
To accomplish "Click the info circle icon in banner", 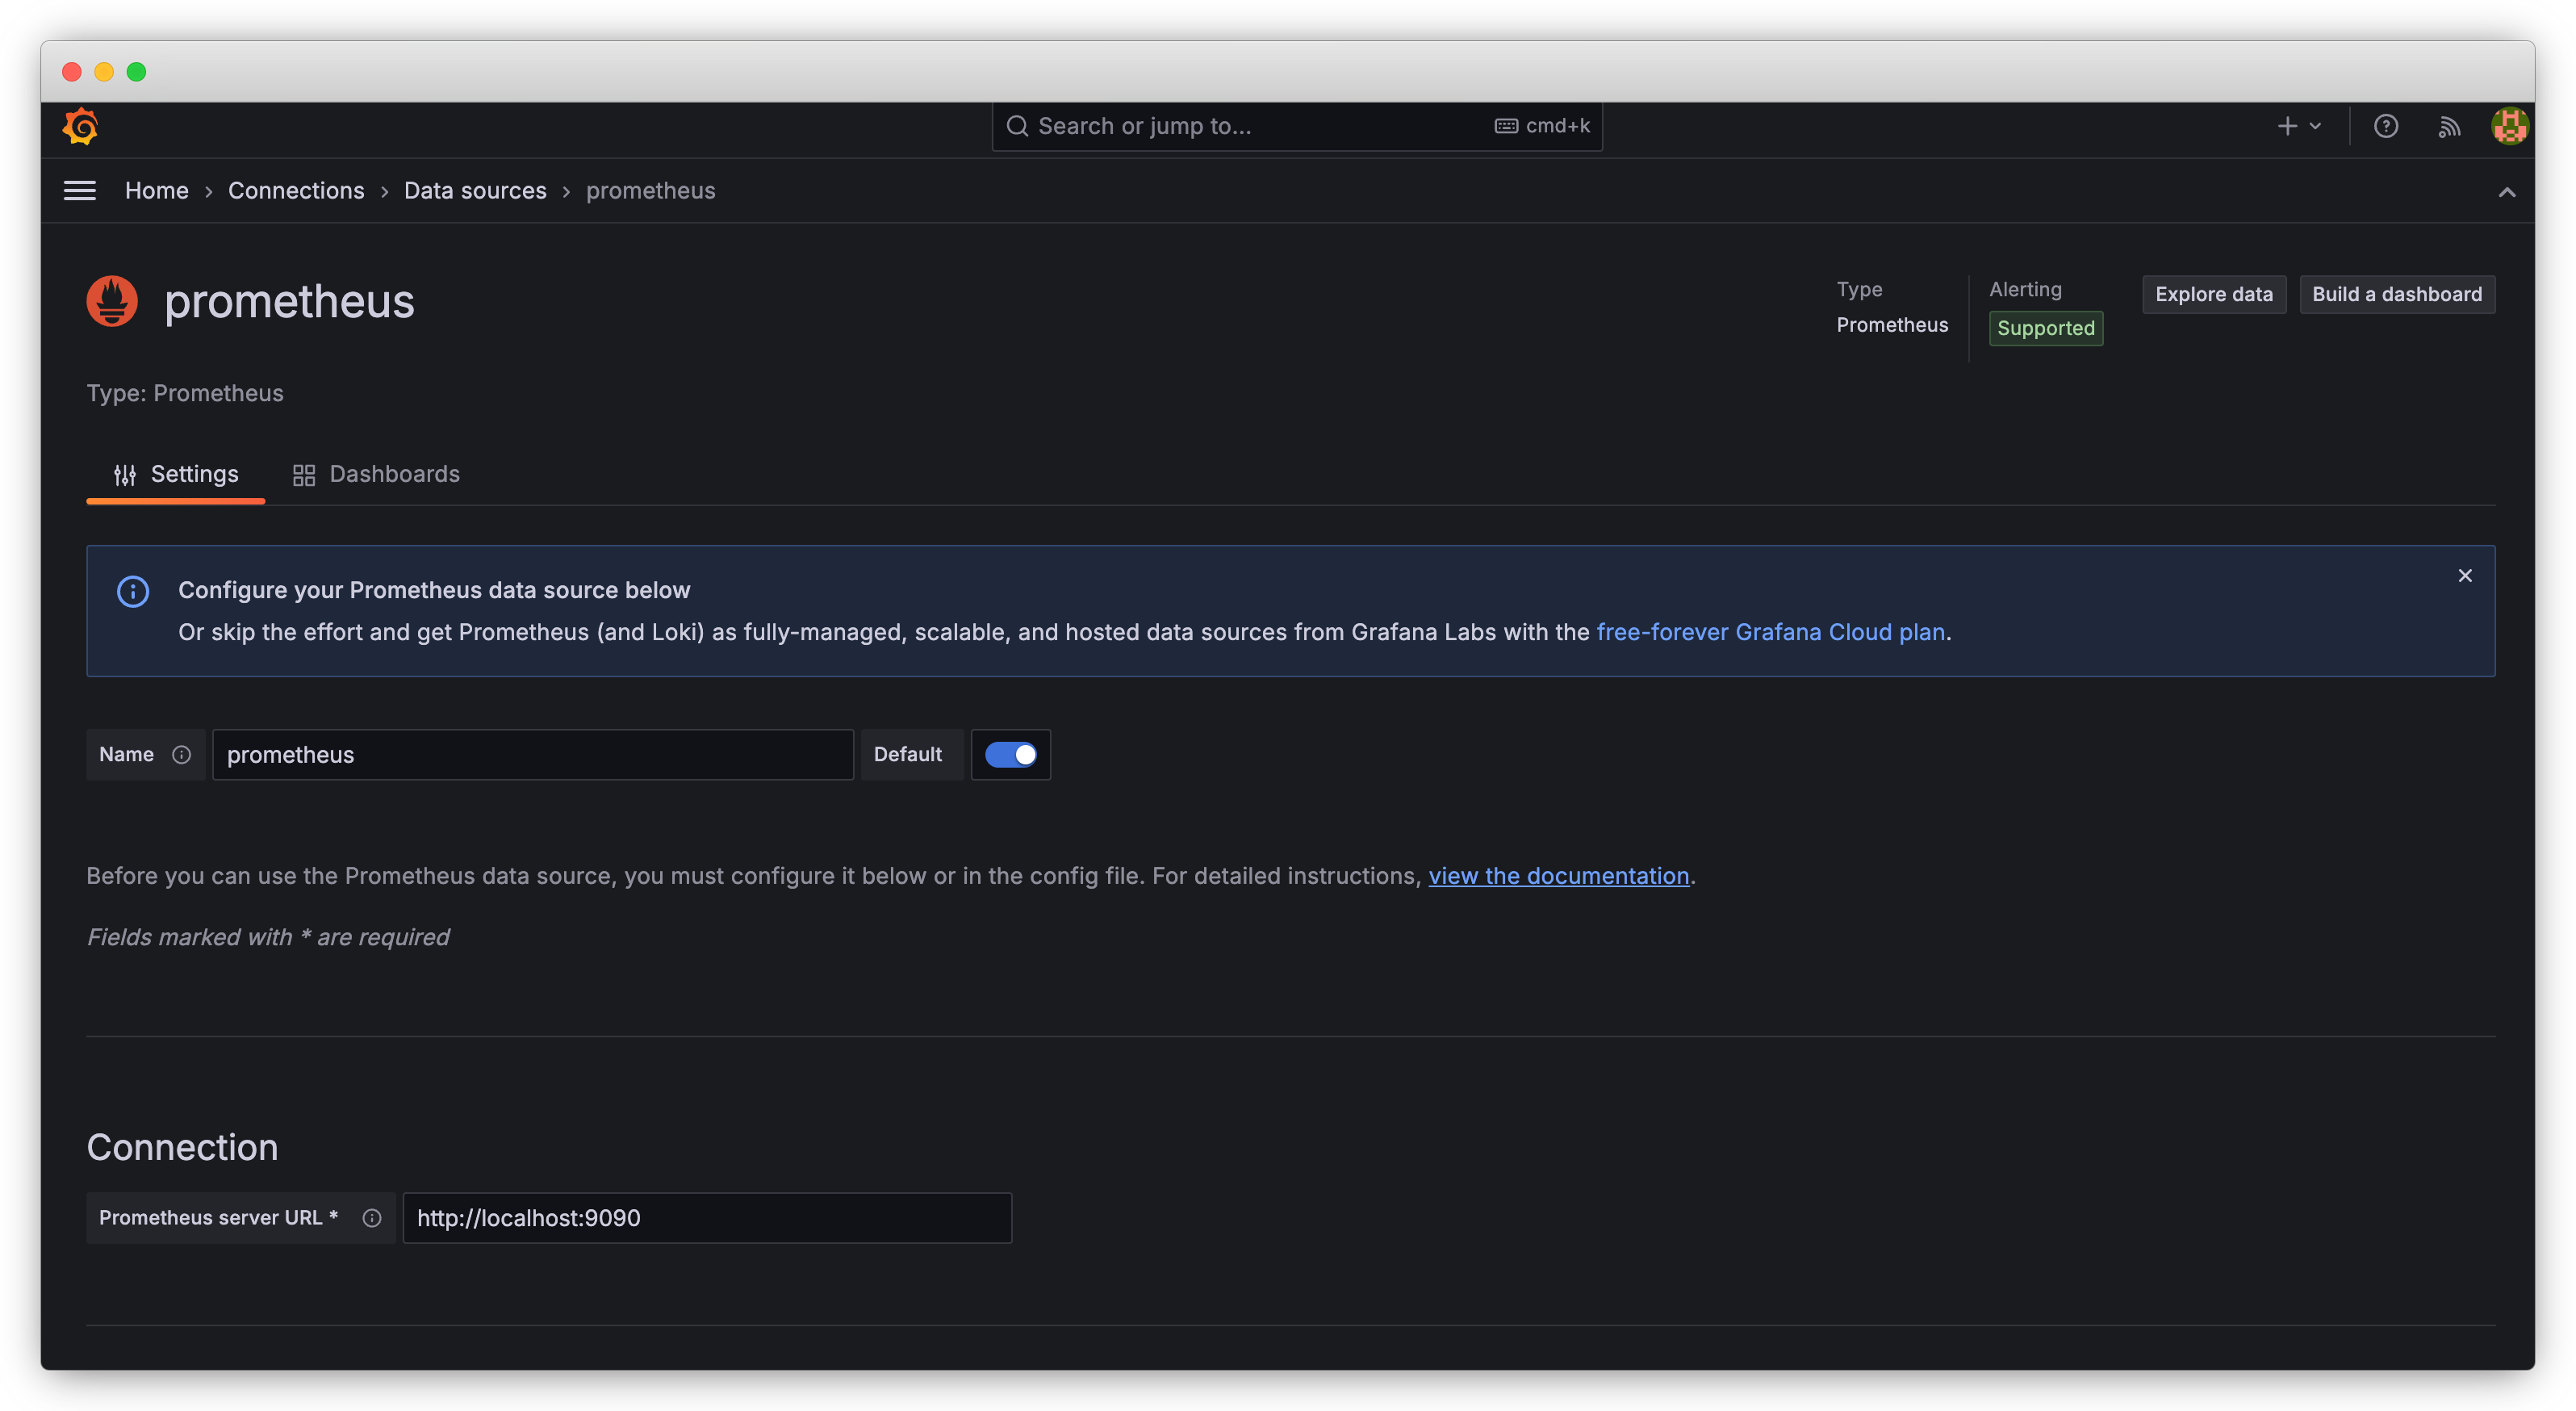I will click(x=133, y=591).
